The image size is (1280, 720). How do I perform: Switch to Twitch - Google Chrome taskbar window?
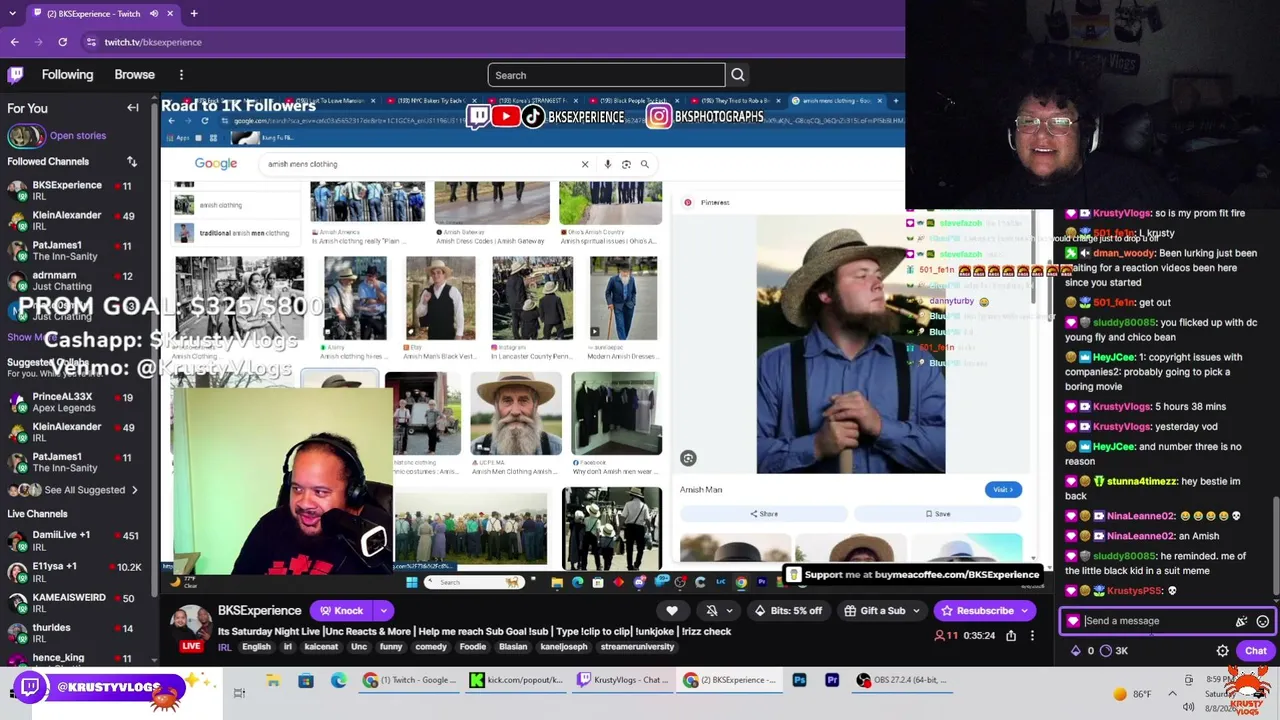408,680
